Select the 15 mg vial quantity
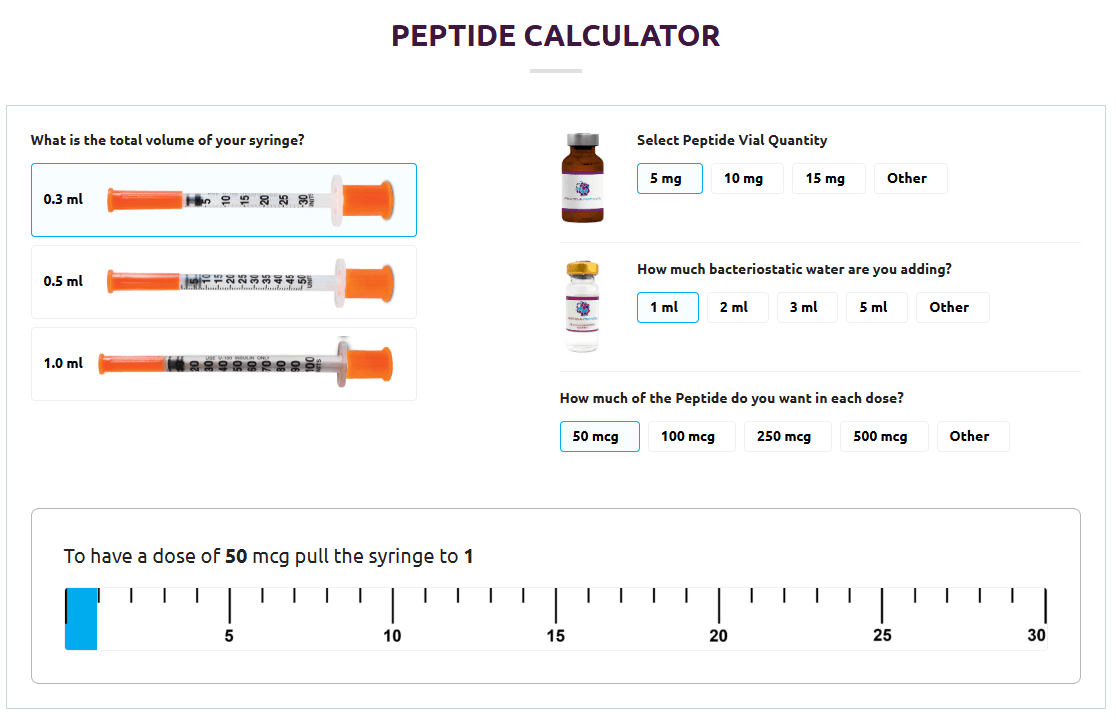Viewport: 1116px width, 722px height. [x=828, y=179]
